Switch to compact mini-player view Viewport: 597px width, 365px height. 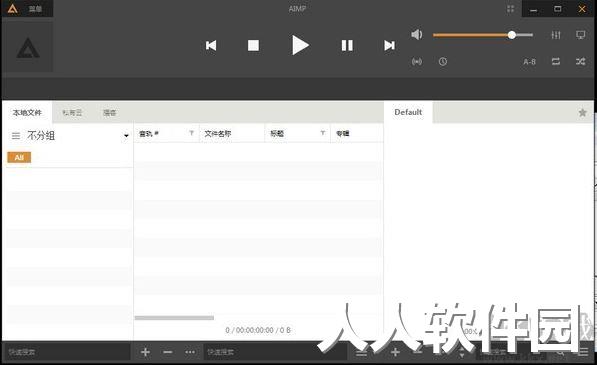pos(510,9)
